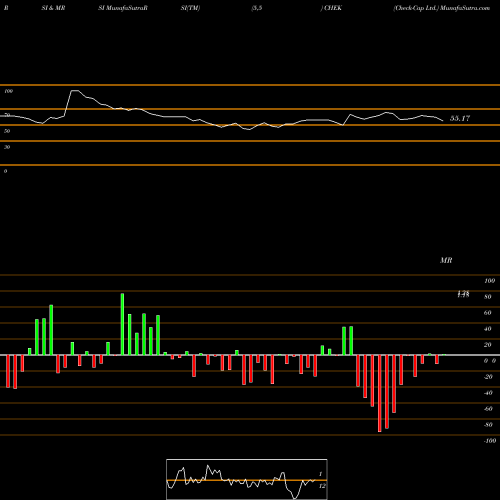This screenshot has width=500, height=500.
Task: Click the MR axis label -40
Action: 488,393
